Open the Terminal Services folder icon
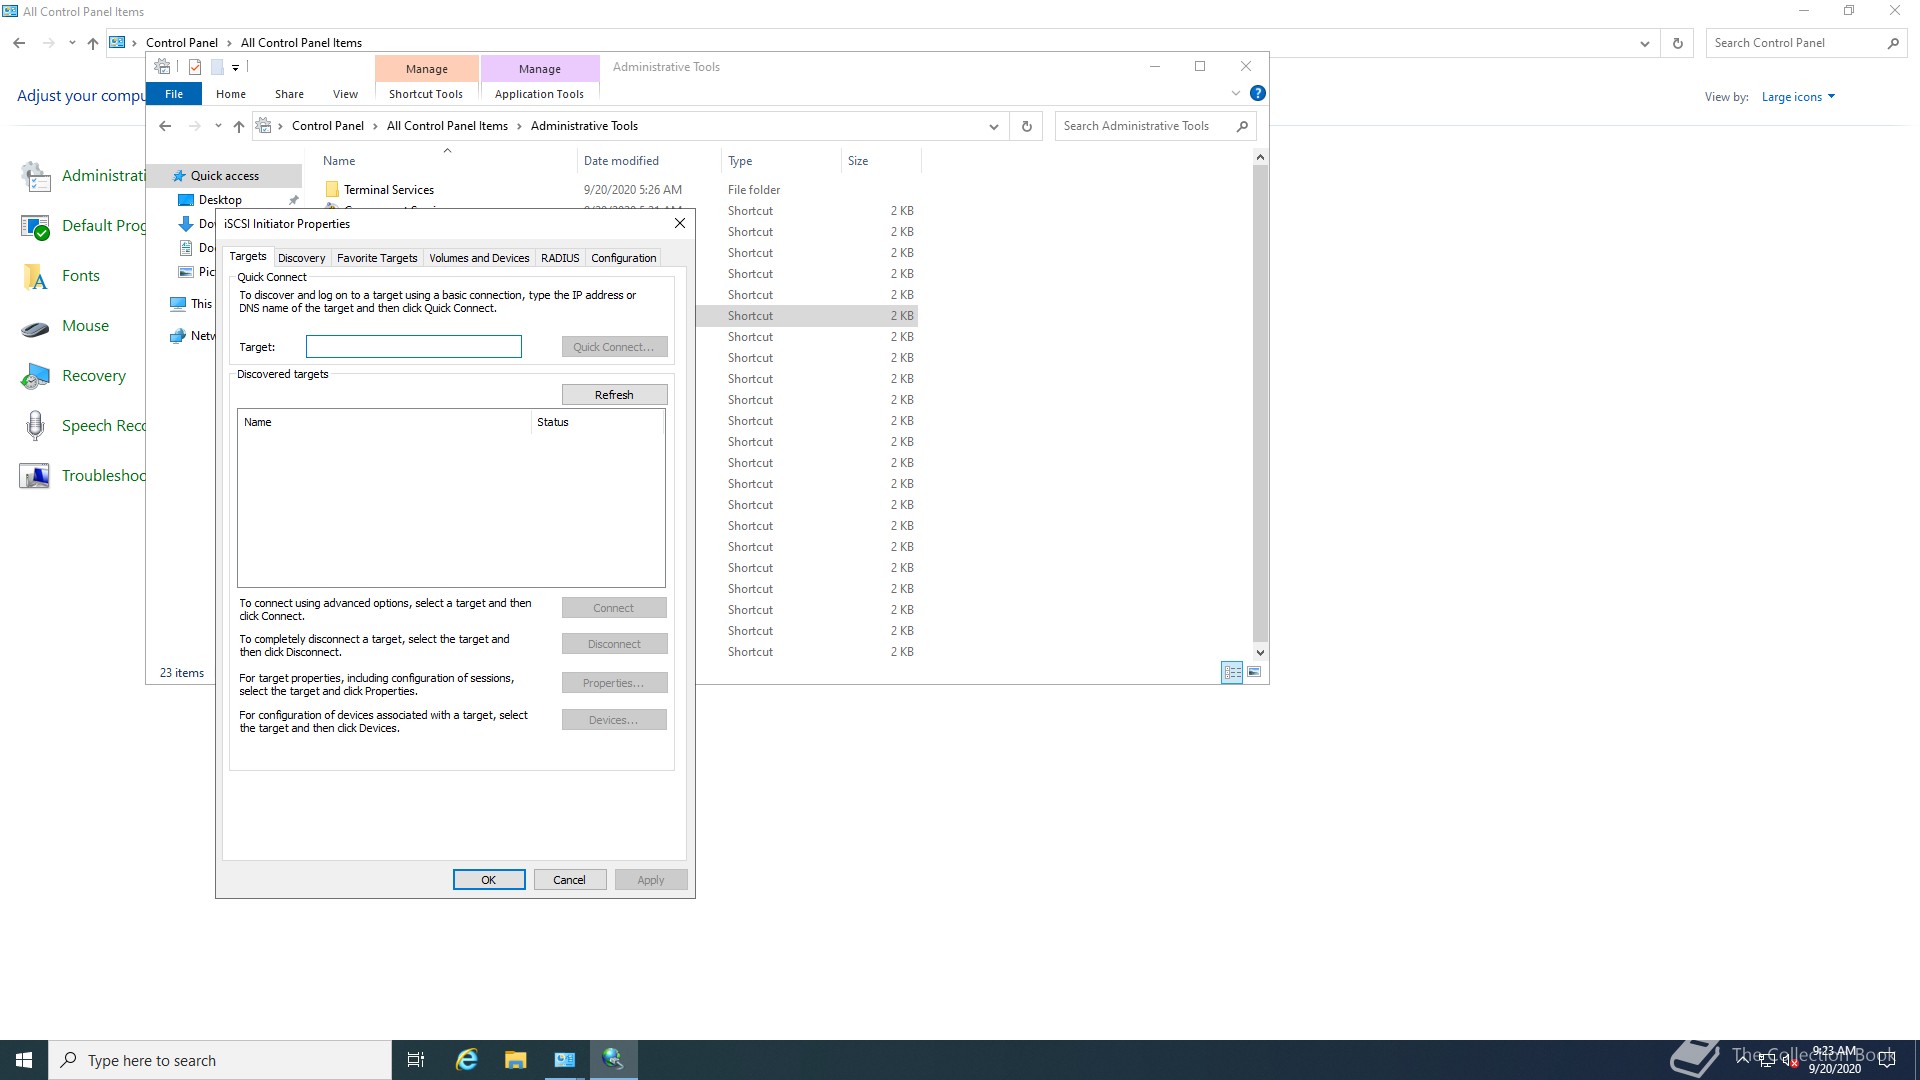This screenshot has width=1920, height=1080. pyautogui.click(x=332, y=189)
